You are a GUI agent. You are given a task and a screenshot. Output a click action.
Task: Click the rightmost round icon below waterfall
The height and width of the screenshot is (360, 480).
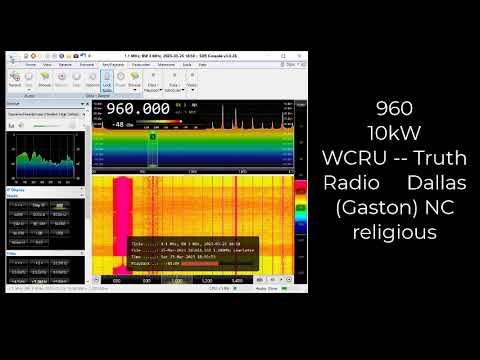pyautogui.click(x=289, y=279)
